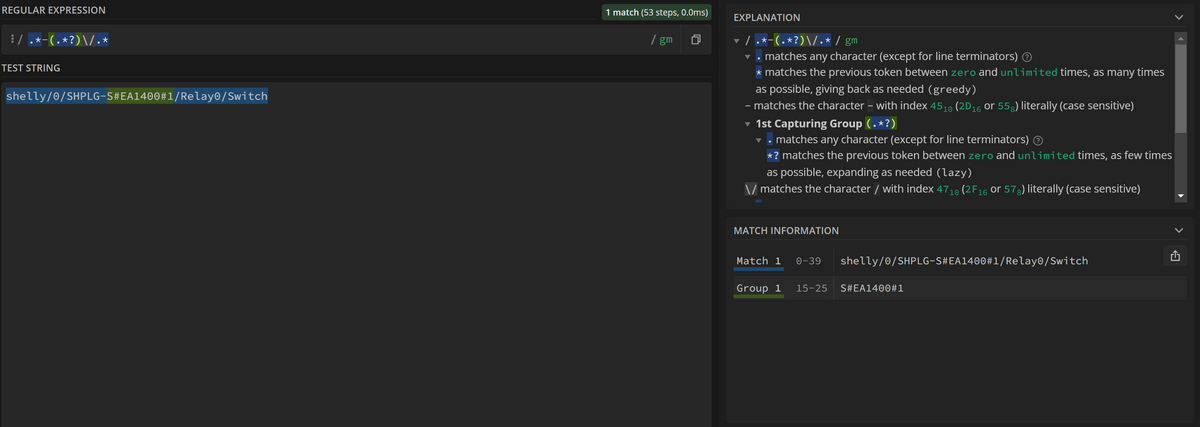Image resolution: width=1200 pixels, height=427 pixels.
Task: Collapse the Match Information panel chevron
Action: click(x=1179, y=230)
